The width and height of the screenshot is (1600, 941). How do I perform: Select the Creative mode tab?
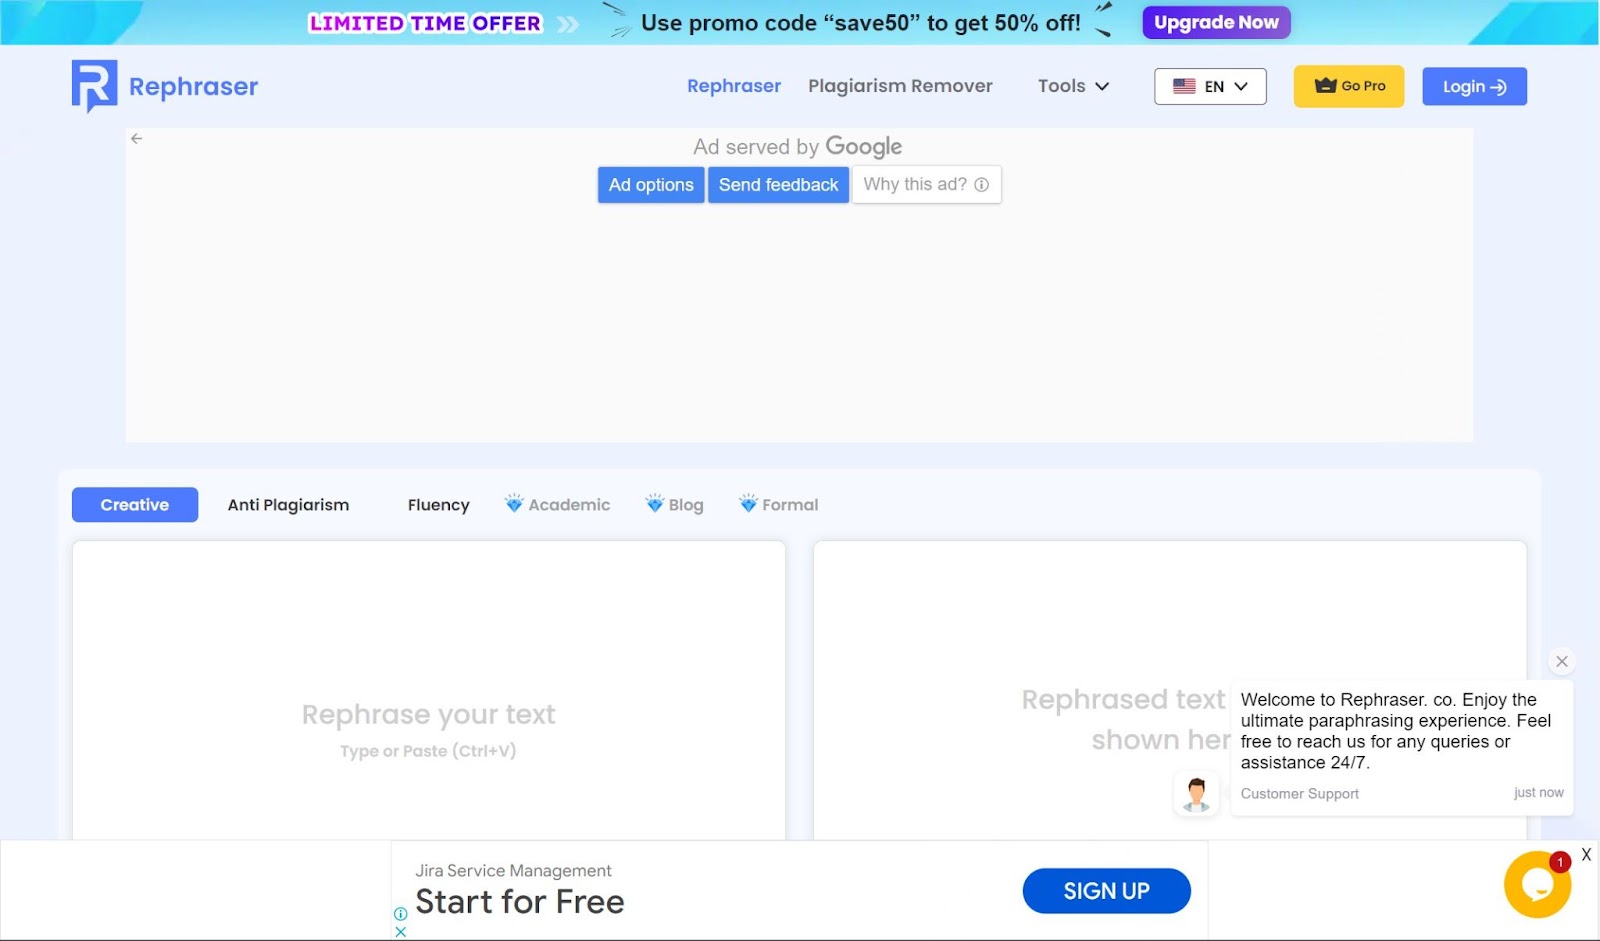pyautogui.click(x=135, y=505)
